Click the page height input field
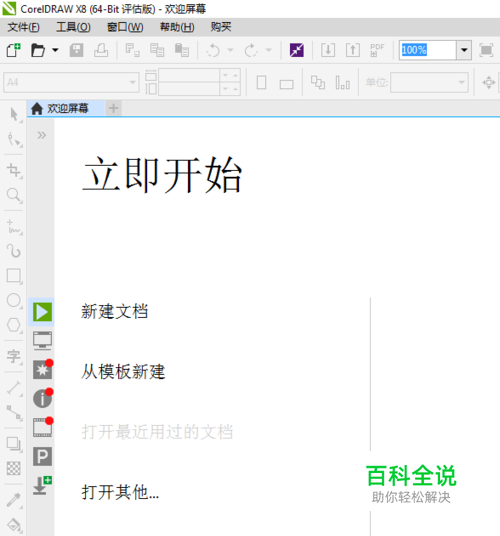The height and width of the screenshot is (536, 500). point(189,89)
